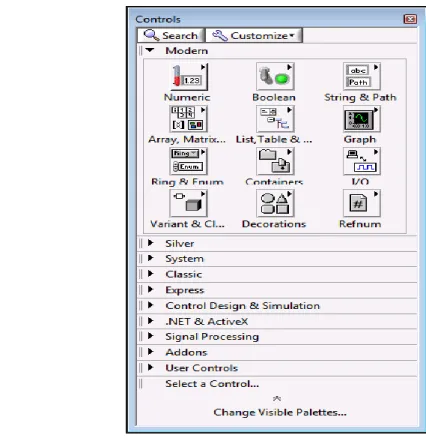
Task: Click the Modern category label
Action: click(187, 51)
